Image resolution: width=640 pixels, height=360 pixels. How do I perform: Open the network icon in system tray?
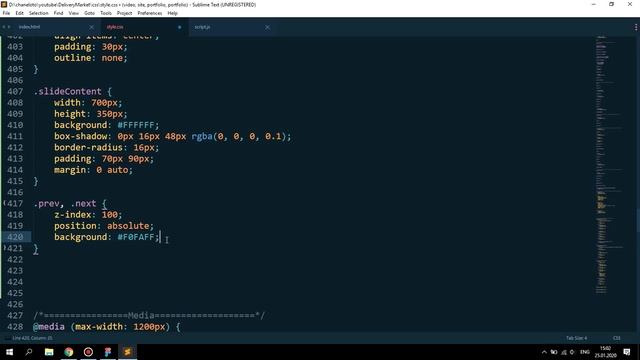coord(564,352)
